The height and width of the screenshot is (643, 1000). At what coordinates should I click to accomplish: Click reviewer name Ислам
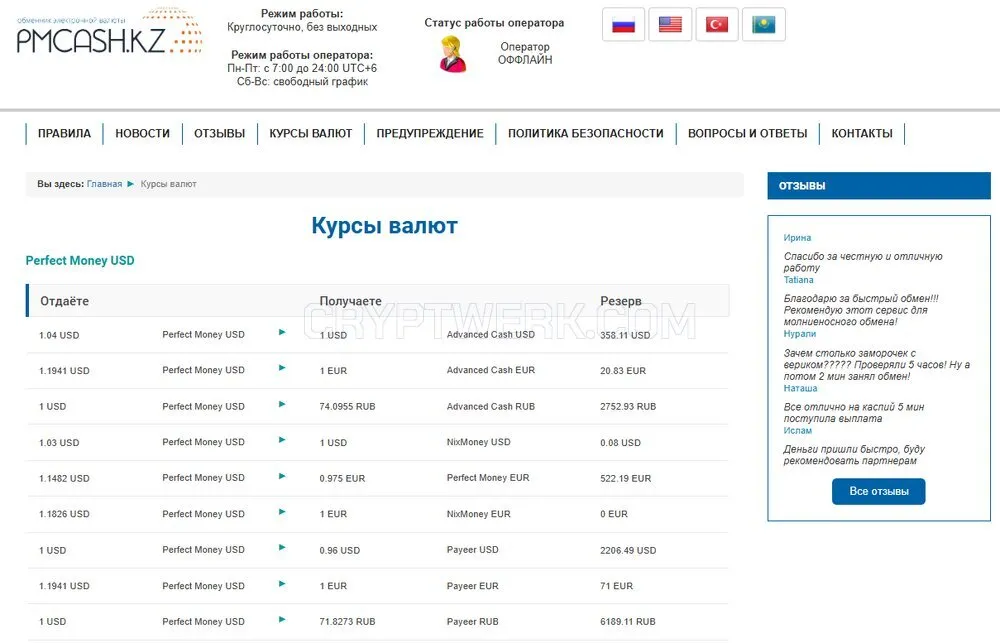[x=798, y=431]
